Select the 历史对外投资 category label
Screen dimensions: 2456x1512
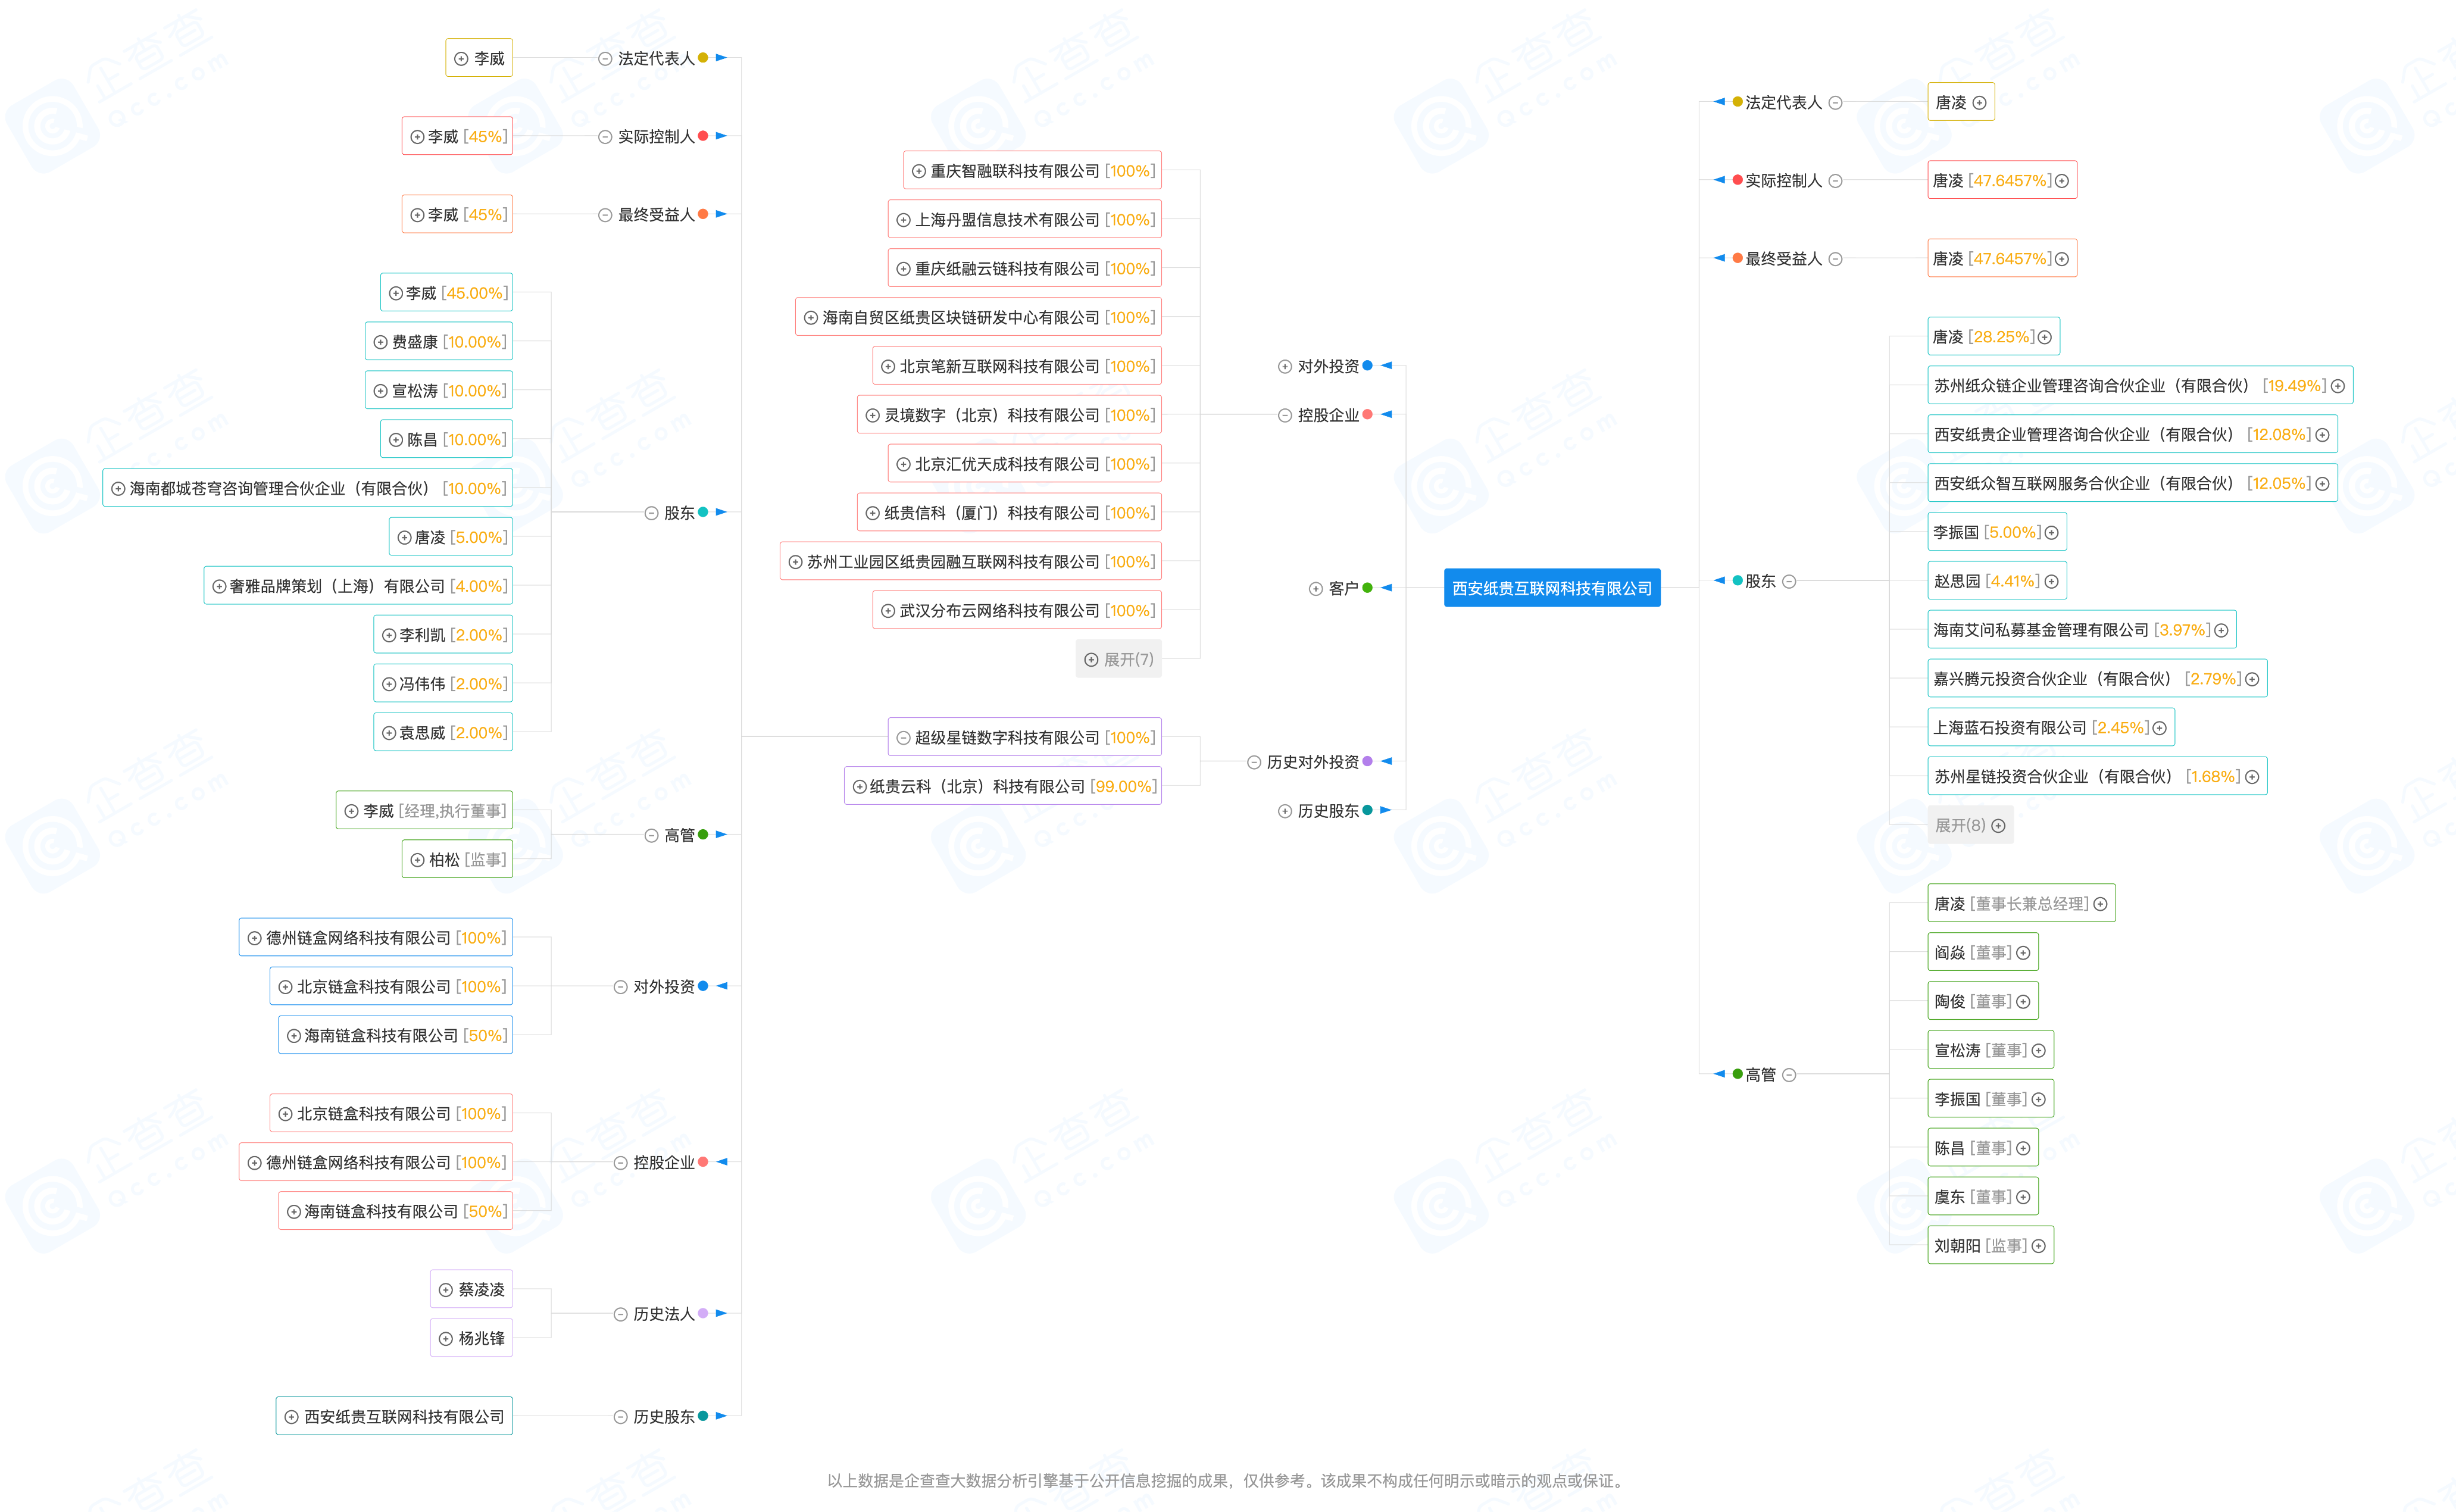tap(1312, 762)
